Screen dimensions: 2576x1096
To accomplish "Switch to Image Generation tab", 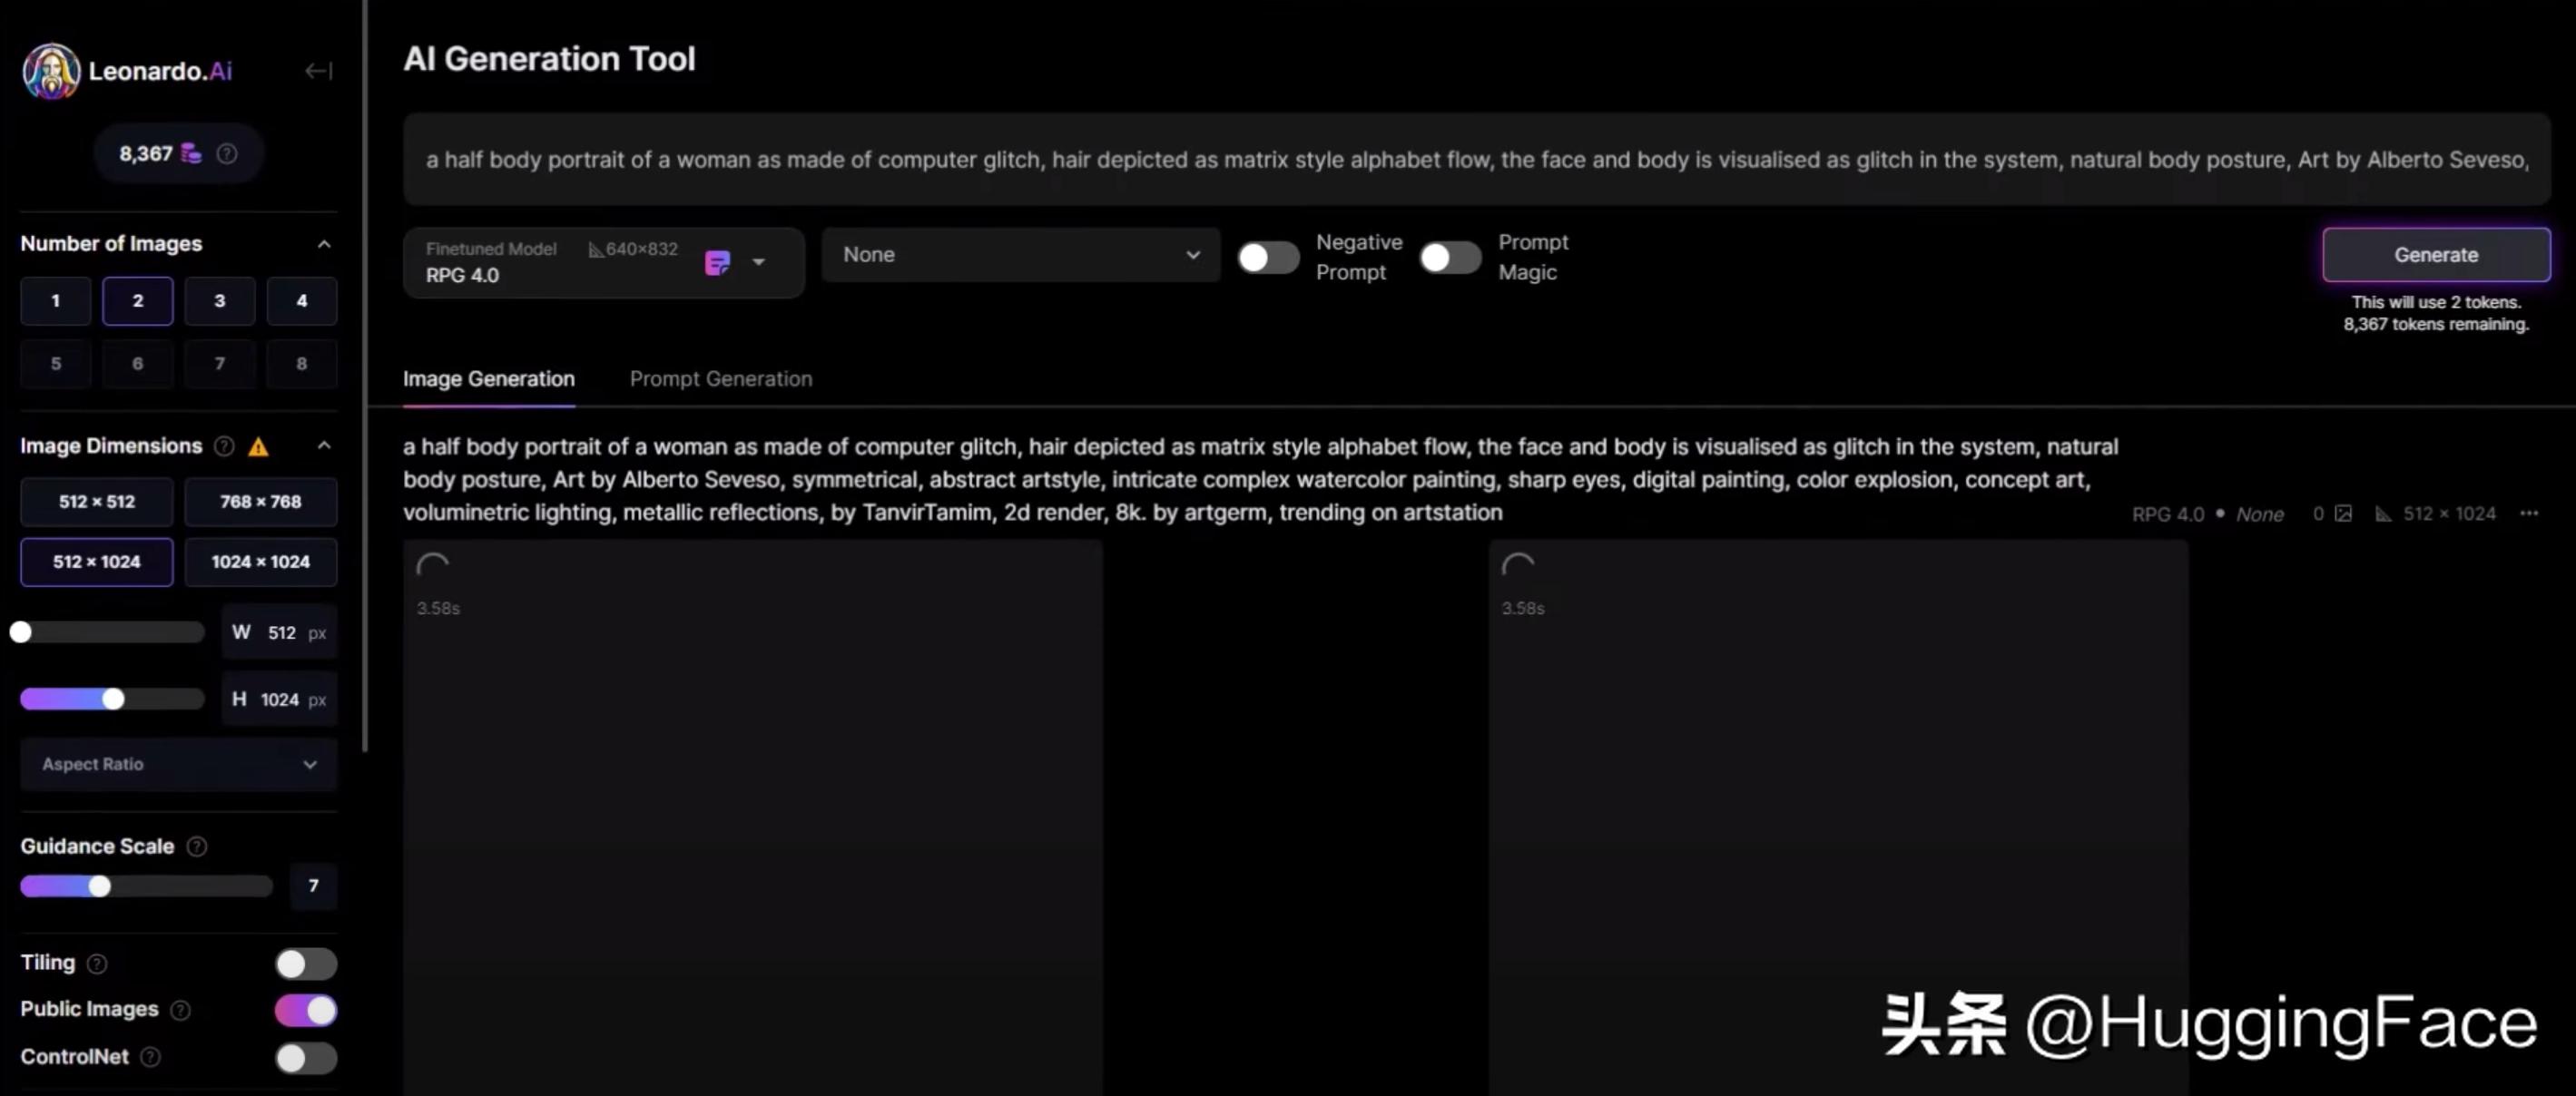I will 488,378.
